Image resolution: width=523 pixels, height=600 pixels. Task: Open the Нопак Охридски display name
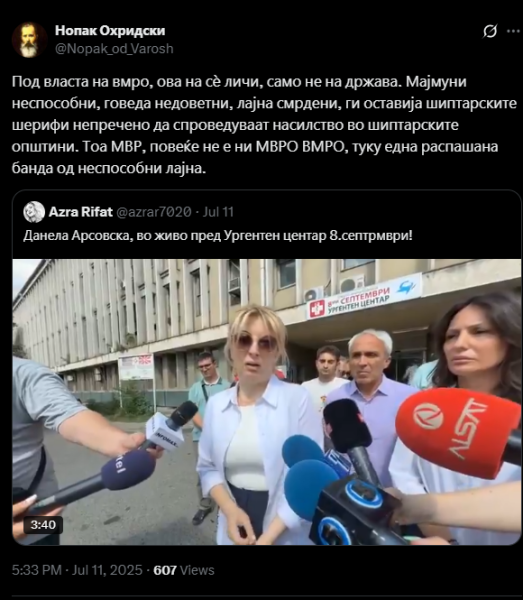110,31
